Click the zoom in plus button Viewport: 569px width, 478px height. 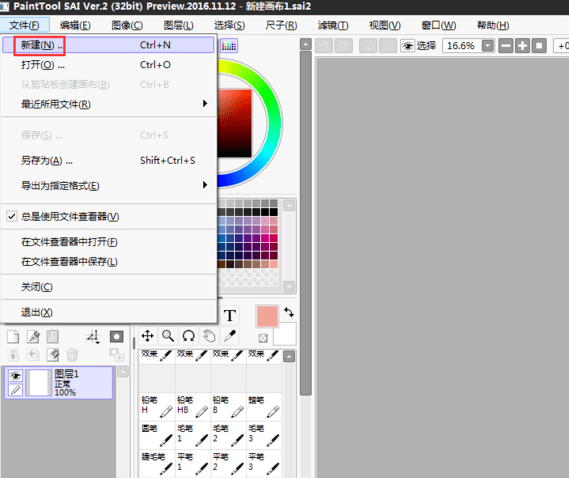pos(522,46)
